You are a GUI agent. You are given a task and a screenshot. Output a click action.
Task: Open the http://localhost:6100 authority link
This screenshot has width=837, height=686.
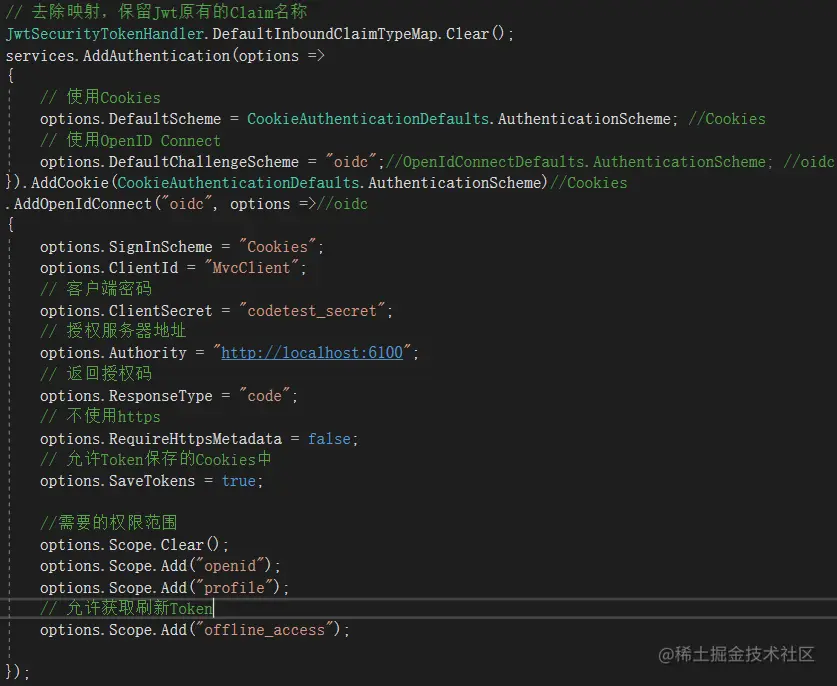pyautogui.click(x=312, y=353)
